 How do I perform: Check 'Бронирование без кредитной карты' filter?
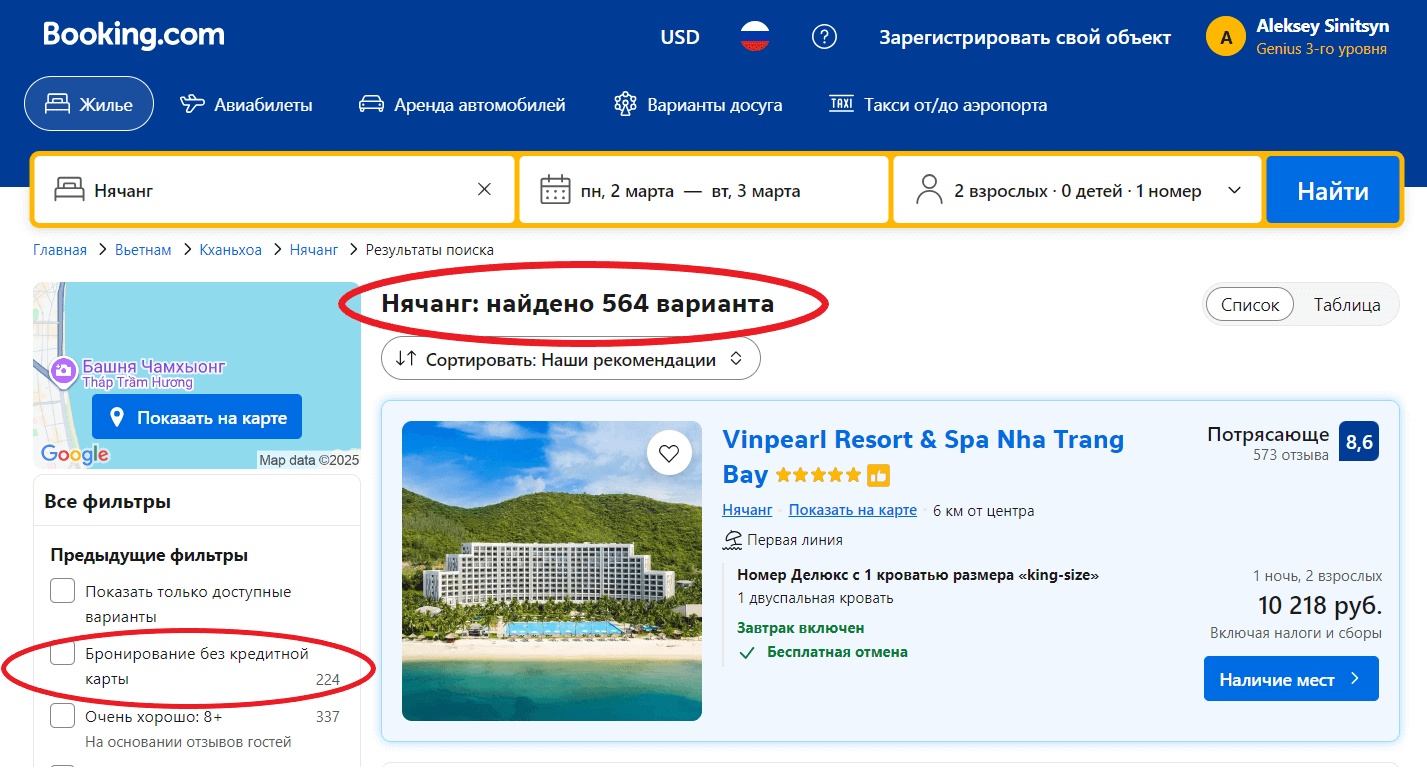click(x=62, y=654)
